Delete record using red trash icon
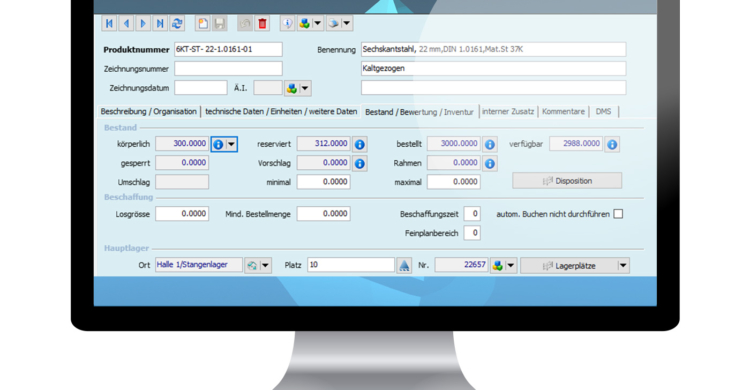 [262, 23]
